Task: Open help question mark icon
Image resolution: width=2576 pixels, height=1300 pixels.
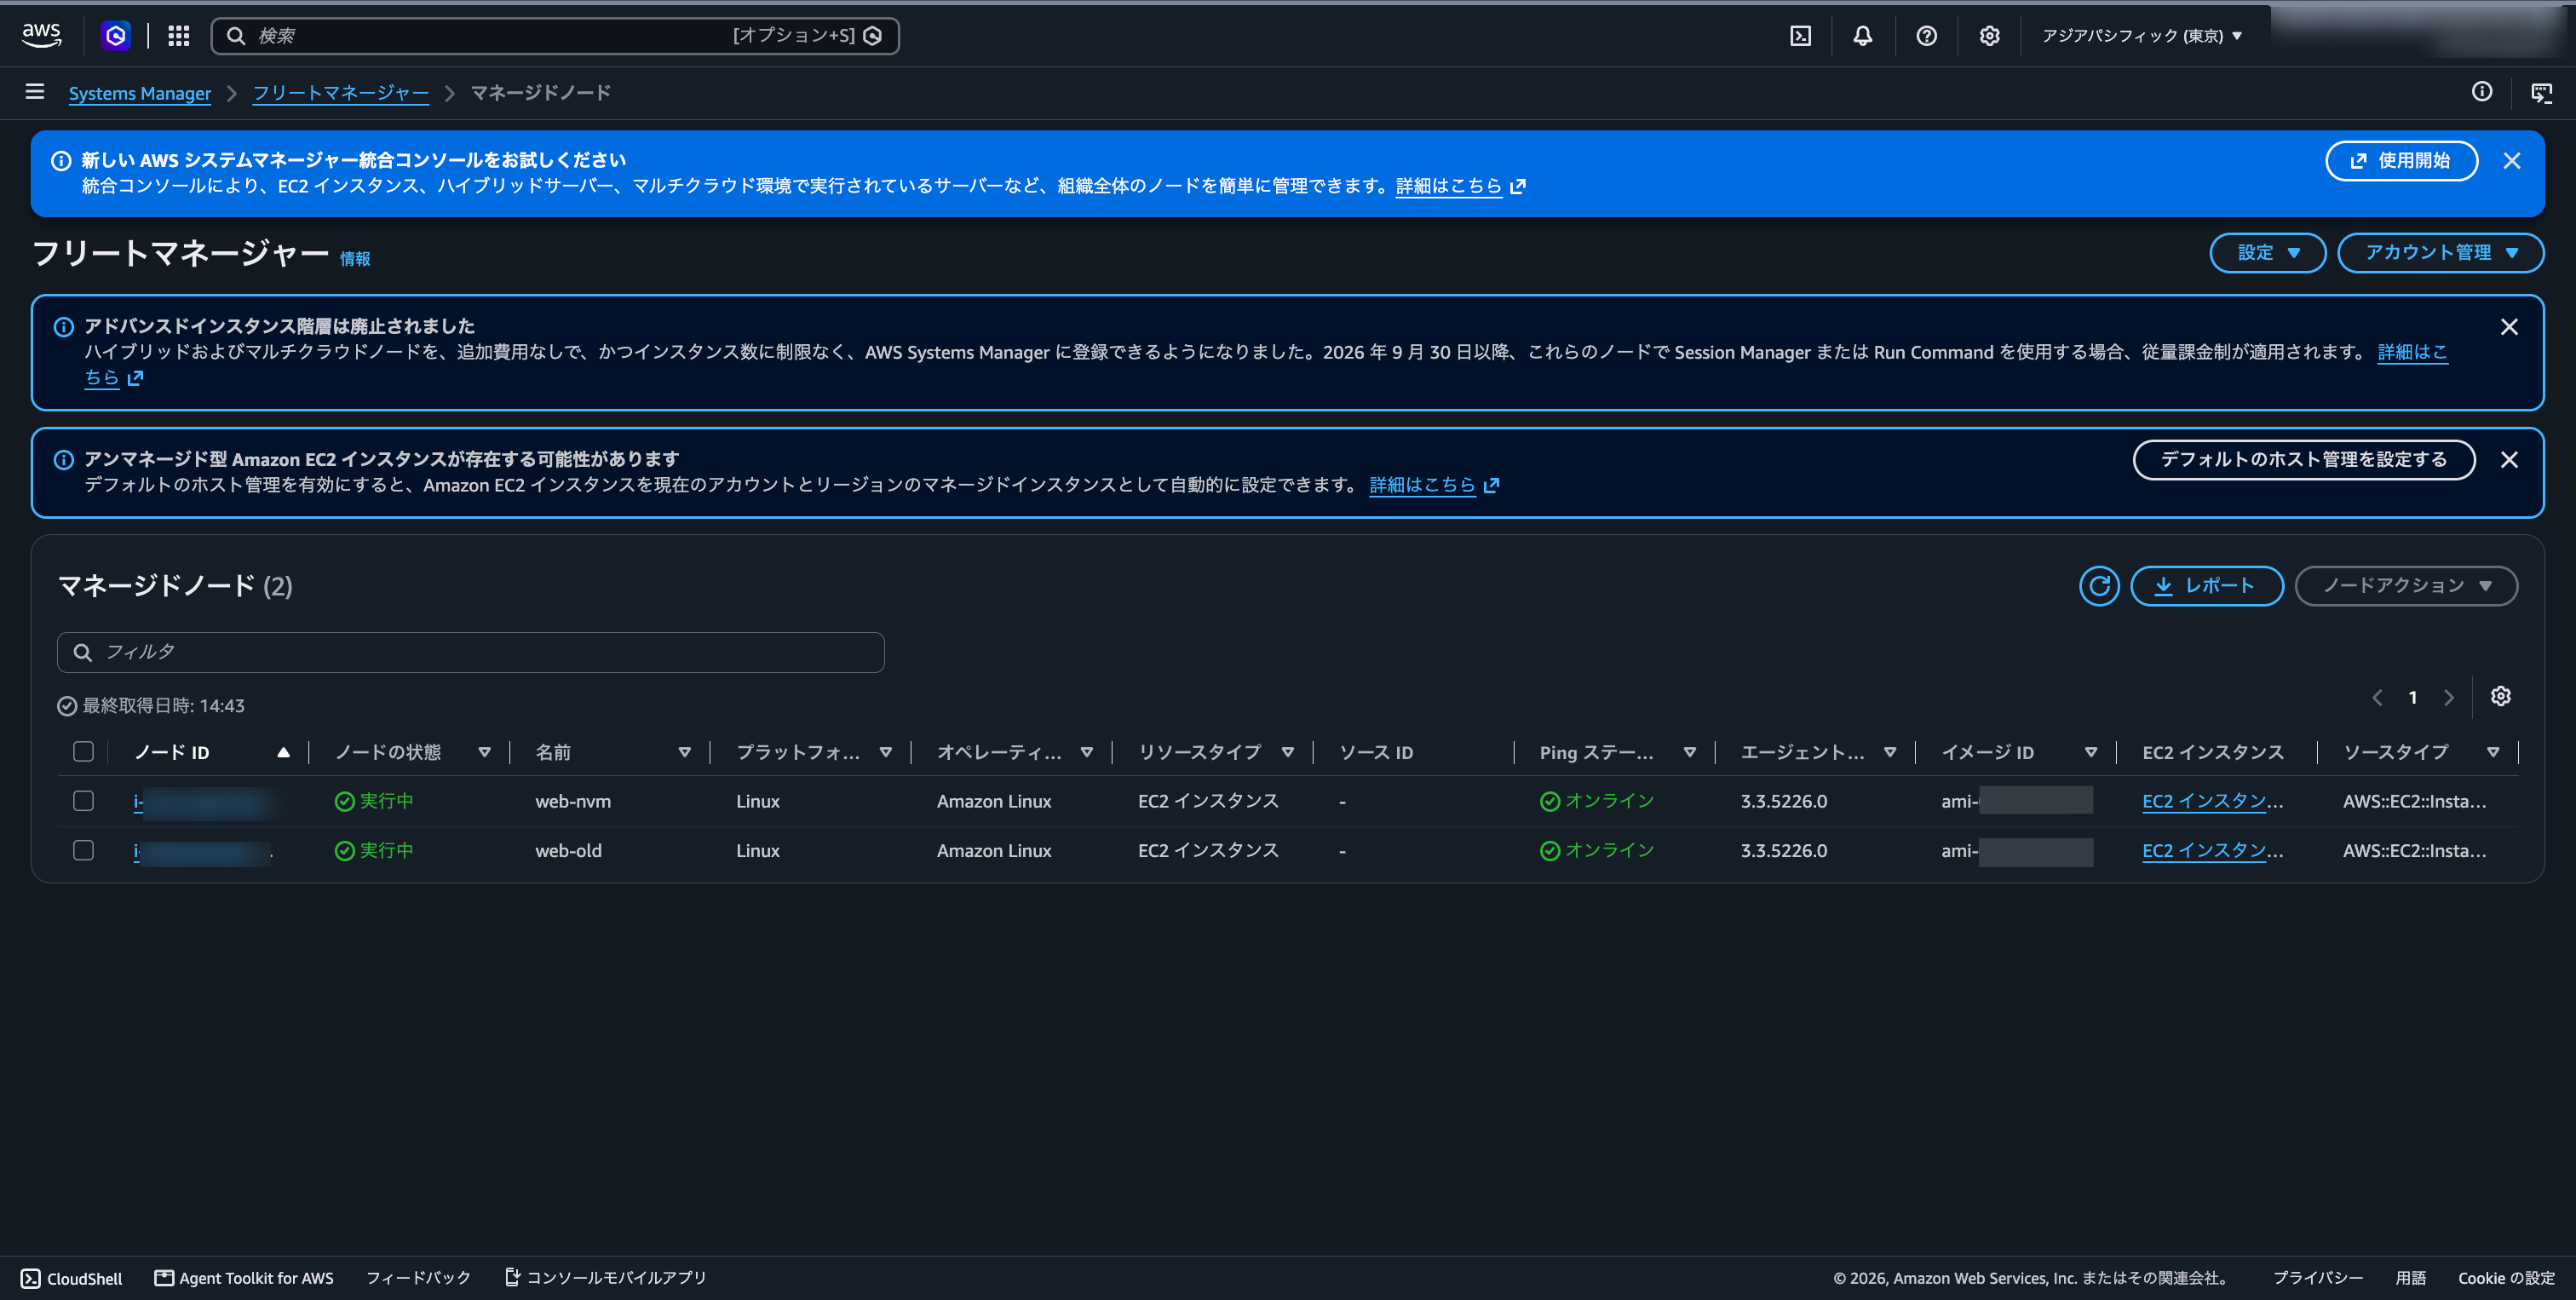Action: point(1926,36)
